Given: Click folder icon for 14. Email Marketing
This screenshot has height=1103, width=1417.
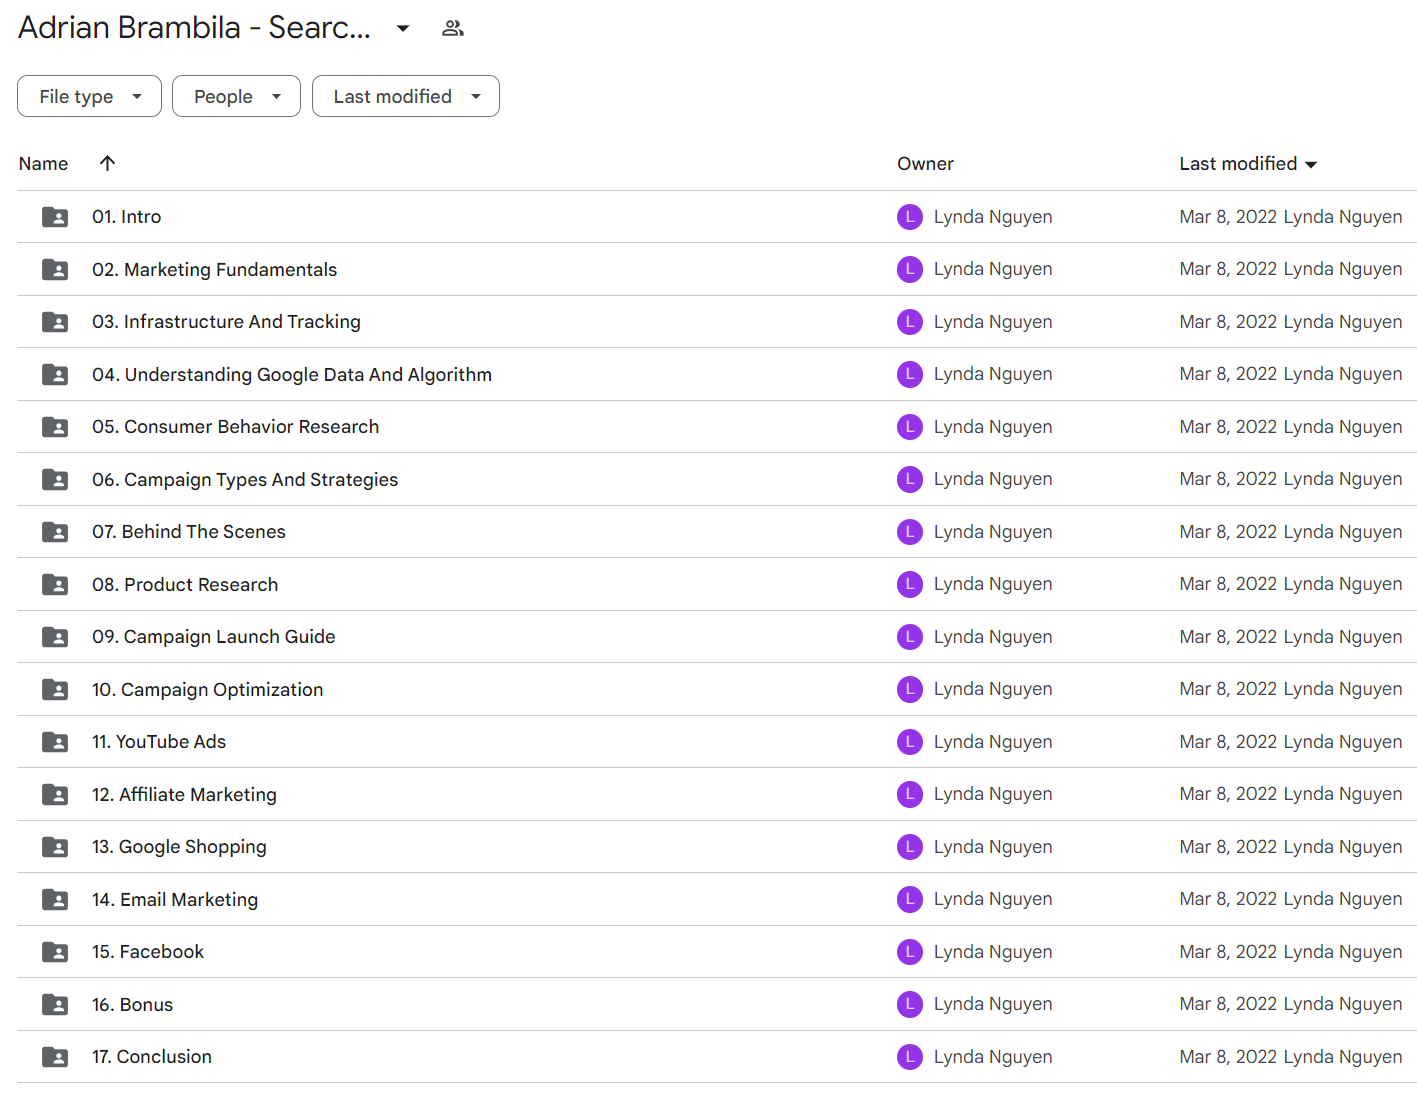Looking at the screenshot, I should point(55,899).
